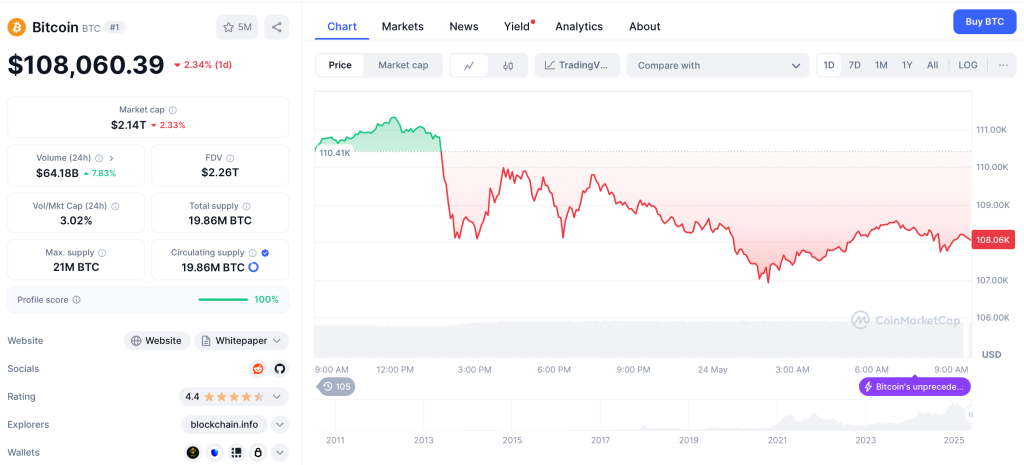The width and height of the screenshot is (1024, 465).
Task: Switch to the line chart icon
Action: tap(469, 66)
